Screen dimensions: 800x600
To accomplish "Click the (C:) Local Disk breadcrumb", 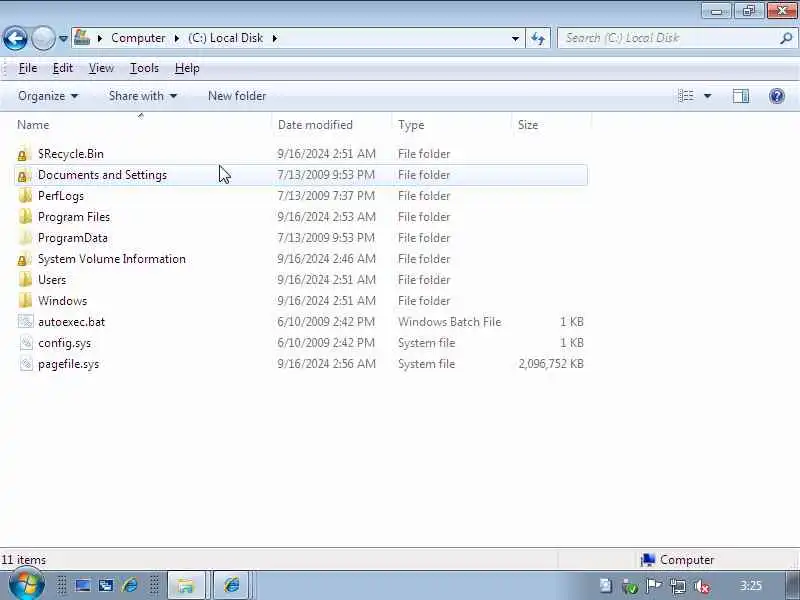I will [225, 38].
